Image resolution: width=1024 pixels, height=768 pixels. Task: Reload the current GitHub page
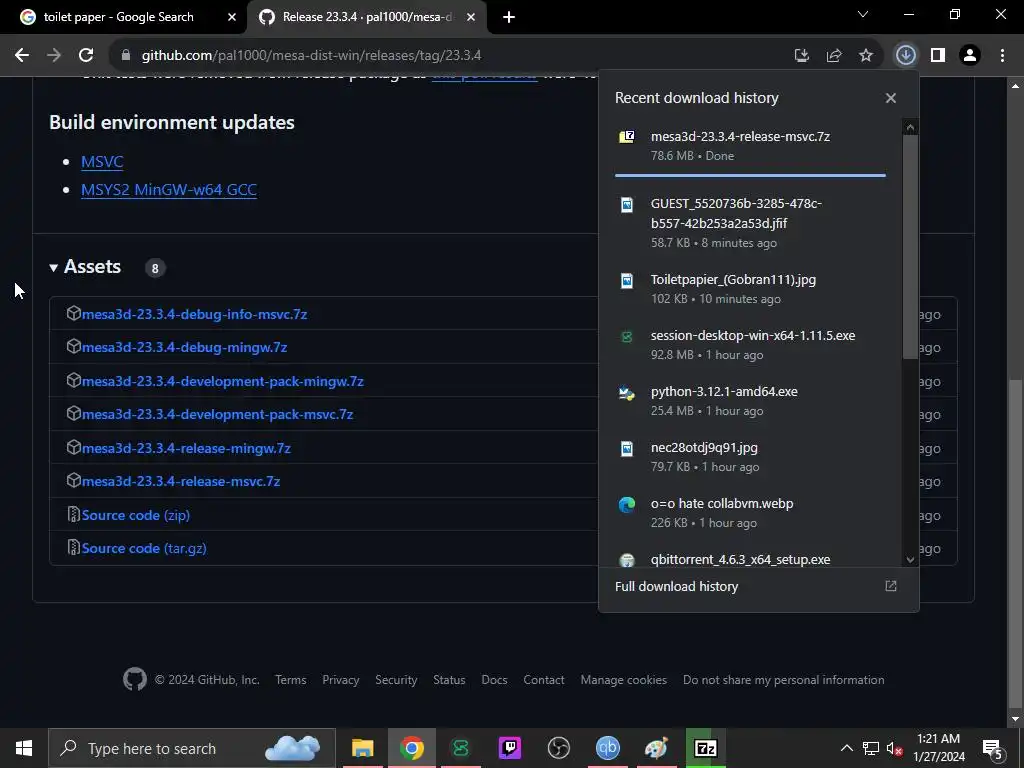pos(86,56)
